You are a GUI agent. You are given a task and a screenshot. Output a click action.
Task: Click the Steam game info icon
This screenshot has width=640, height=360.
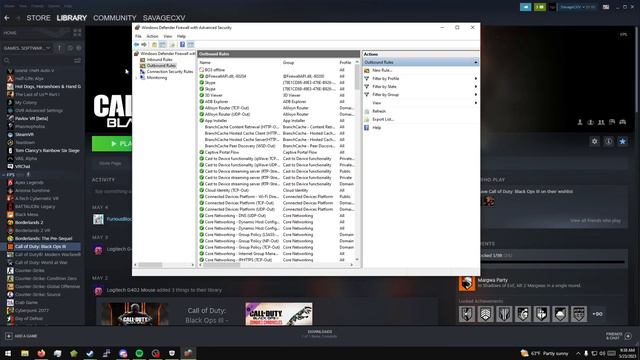pyautogui.click(x=609, y=141)
